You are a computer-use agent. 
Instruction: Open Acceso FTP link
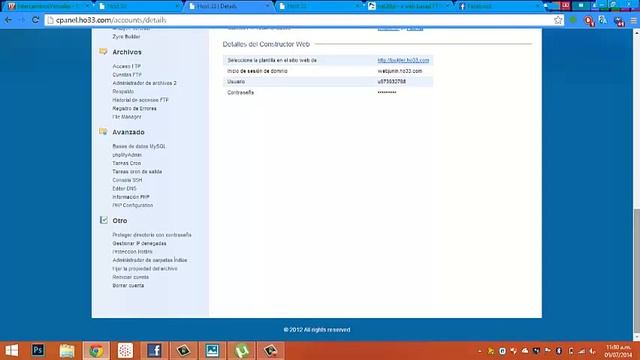coord(127,66)
